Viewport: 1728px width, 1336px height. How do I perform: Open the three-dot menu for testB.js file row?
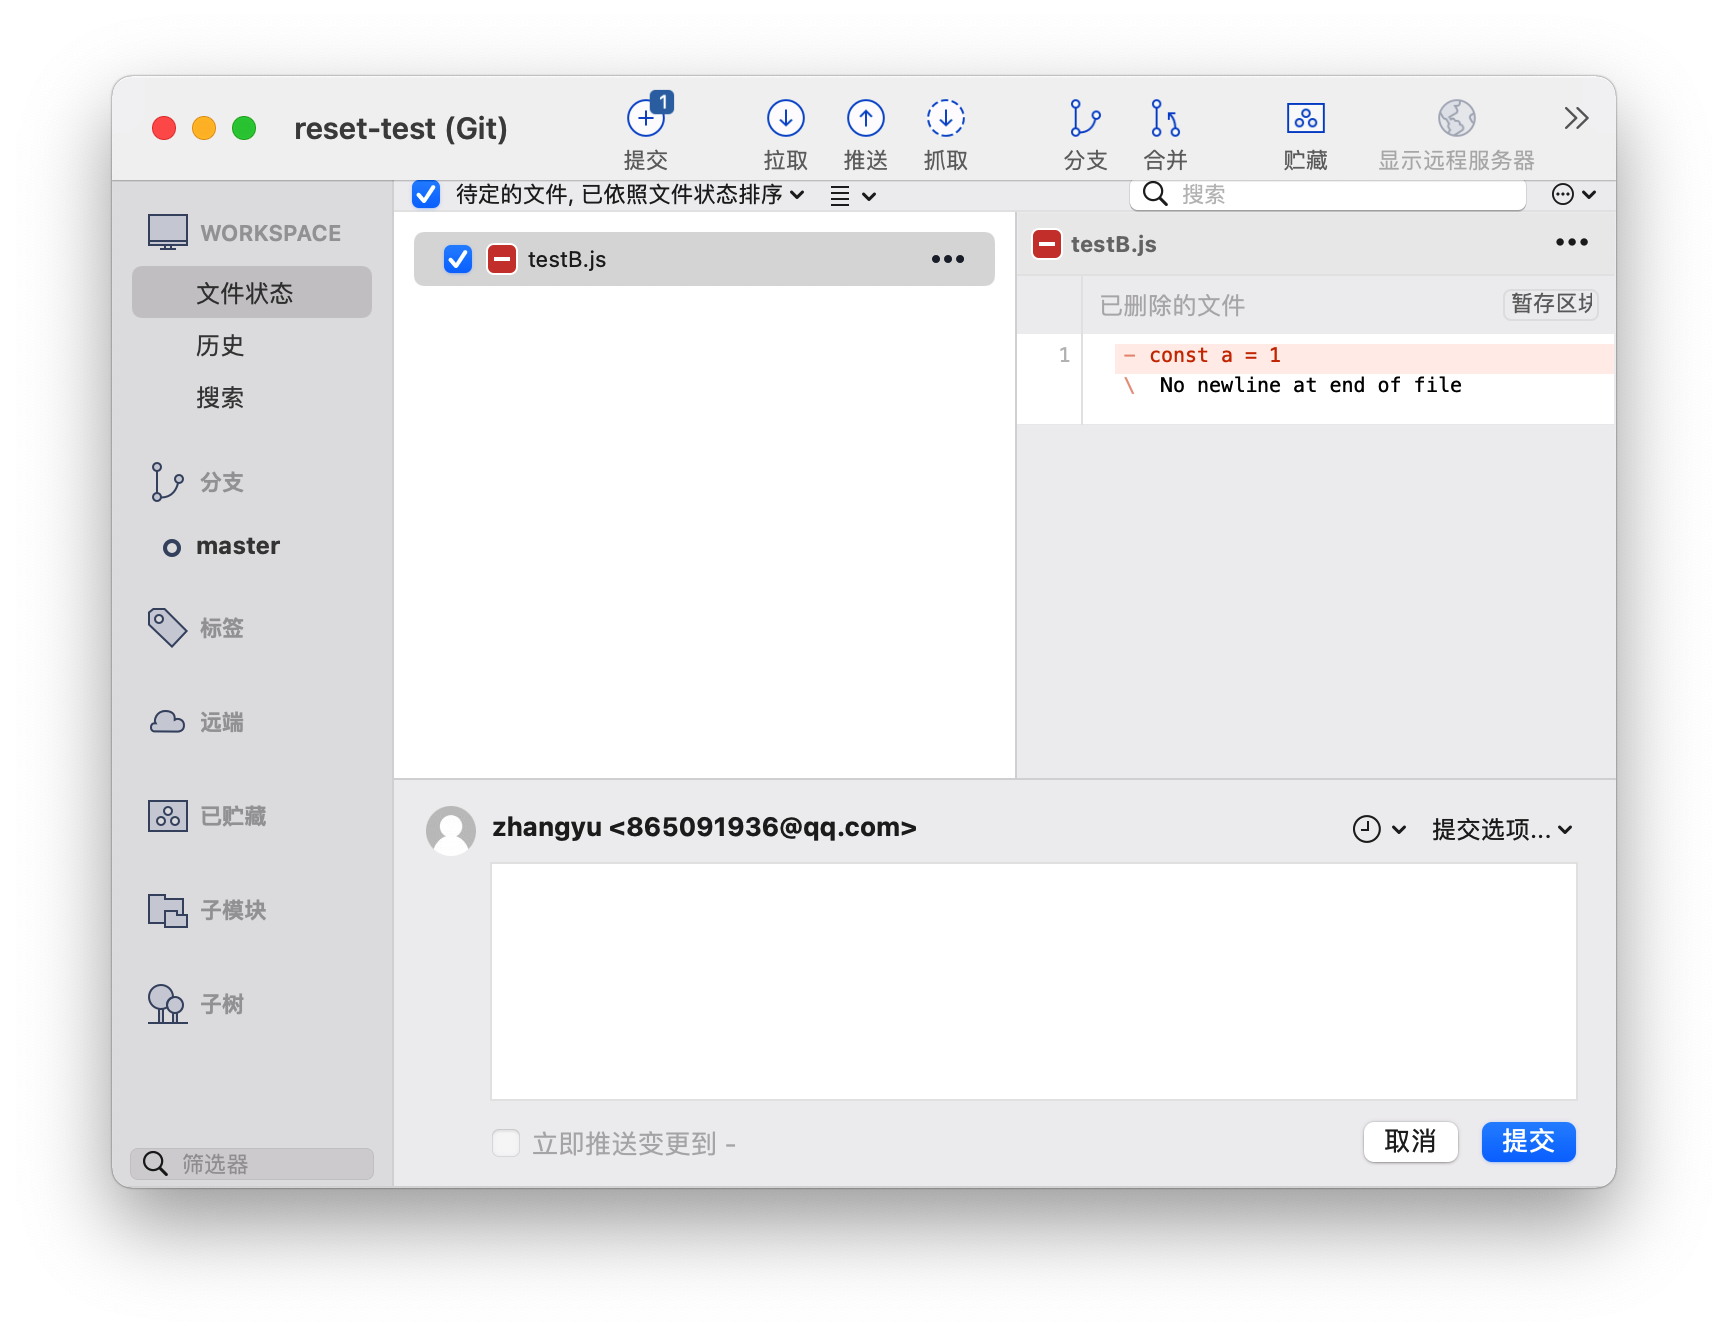[x=948, y=259]
